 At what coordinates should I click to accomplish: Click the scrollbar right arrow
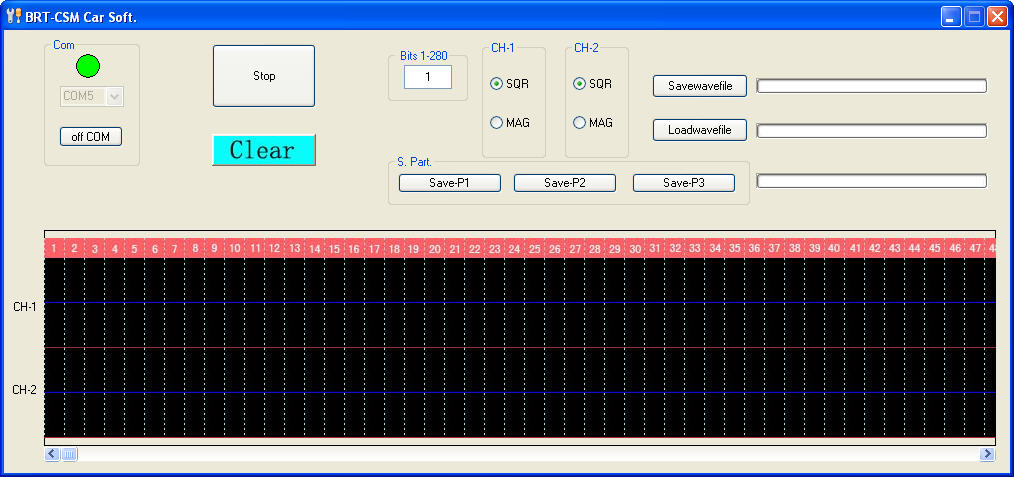pyautogui.click(x=987, y=454)
